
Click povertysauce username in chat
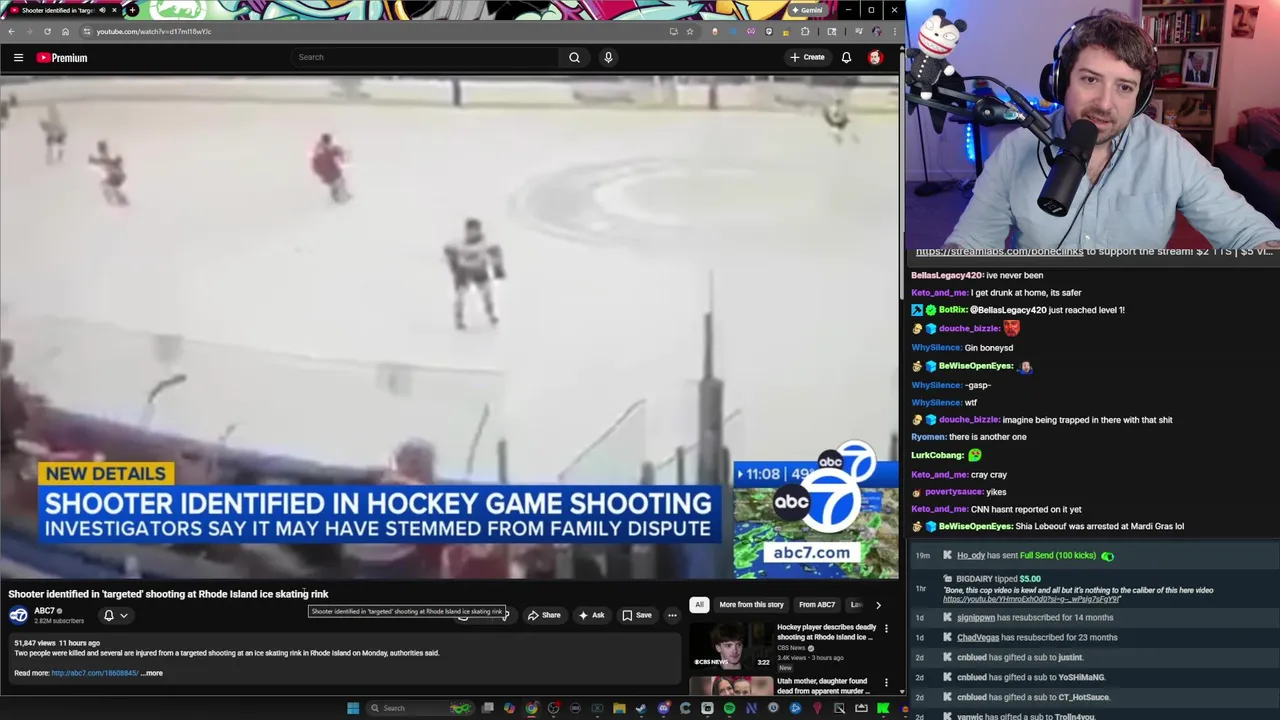(x=951, y=492)
